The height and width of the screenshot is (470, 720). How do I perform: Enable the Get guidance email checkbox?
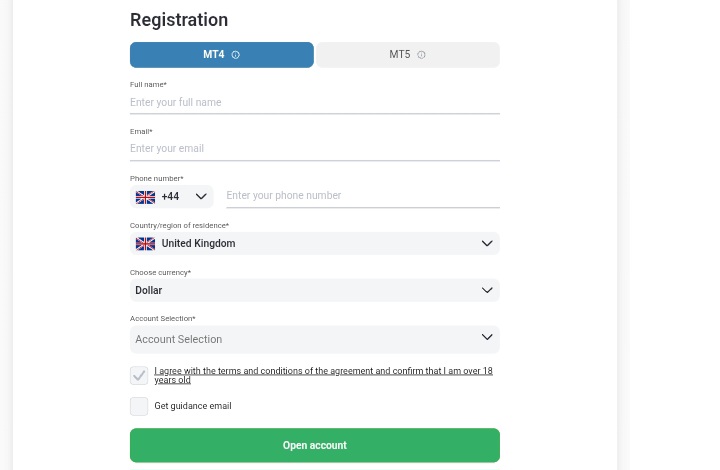pyautogui.click(x=139, y=406)
